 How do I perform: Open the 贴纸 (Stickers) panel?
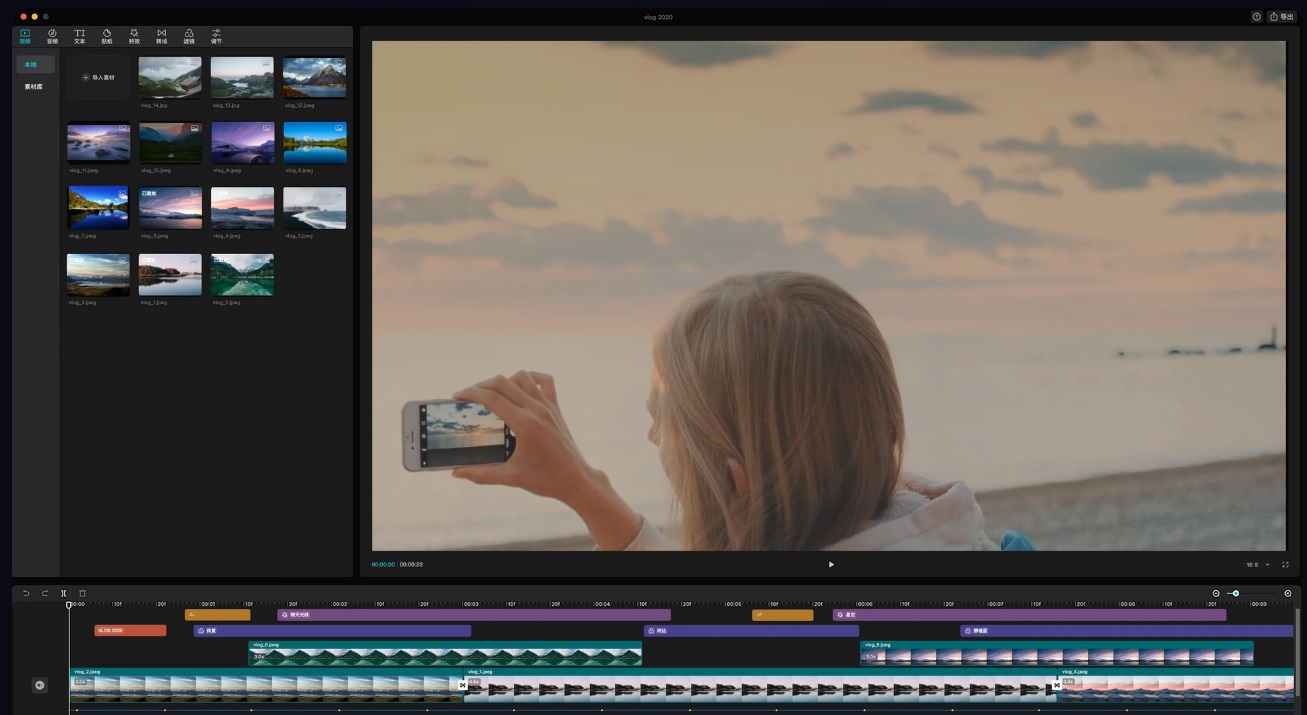106,35
